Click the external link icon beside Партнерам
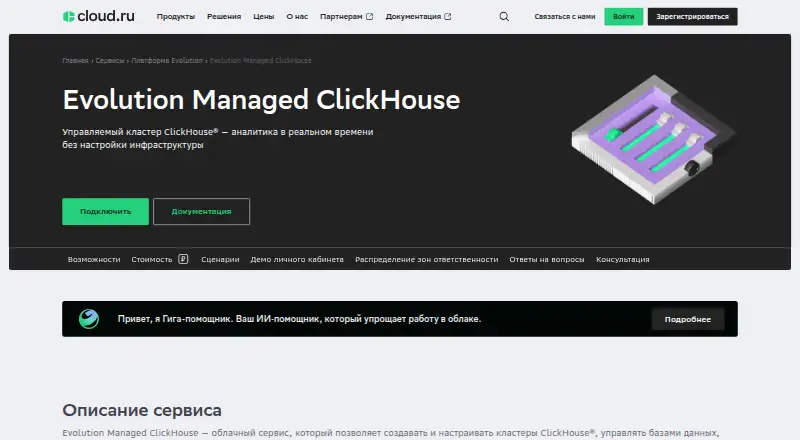Image resolution: width=800 pixels, height=440 pixels. [x=369, y=16]
